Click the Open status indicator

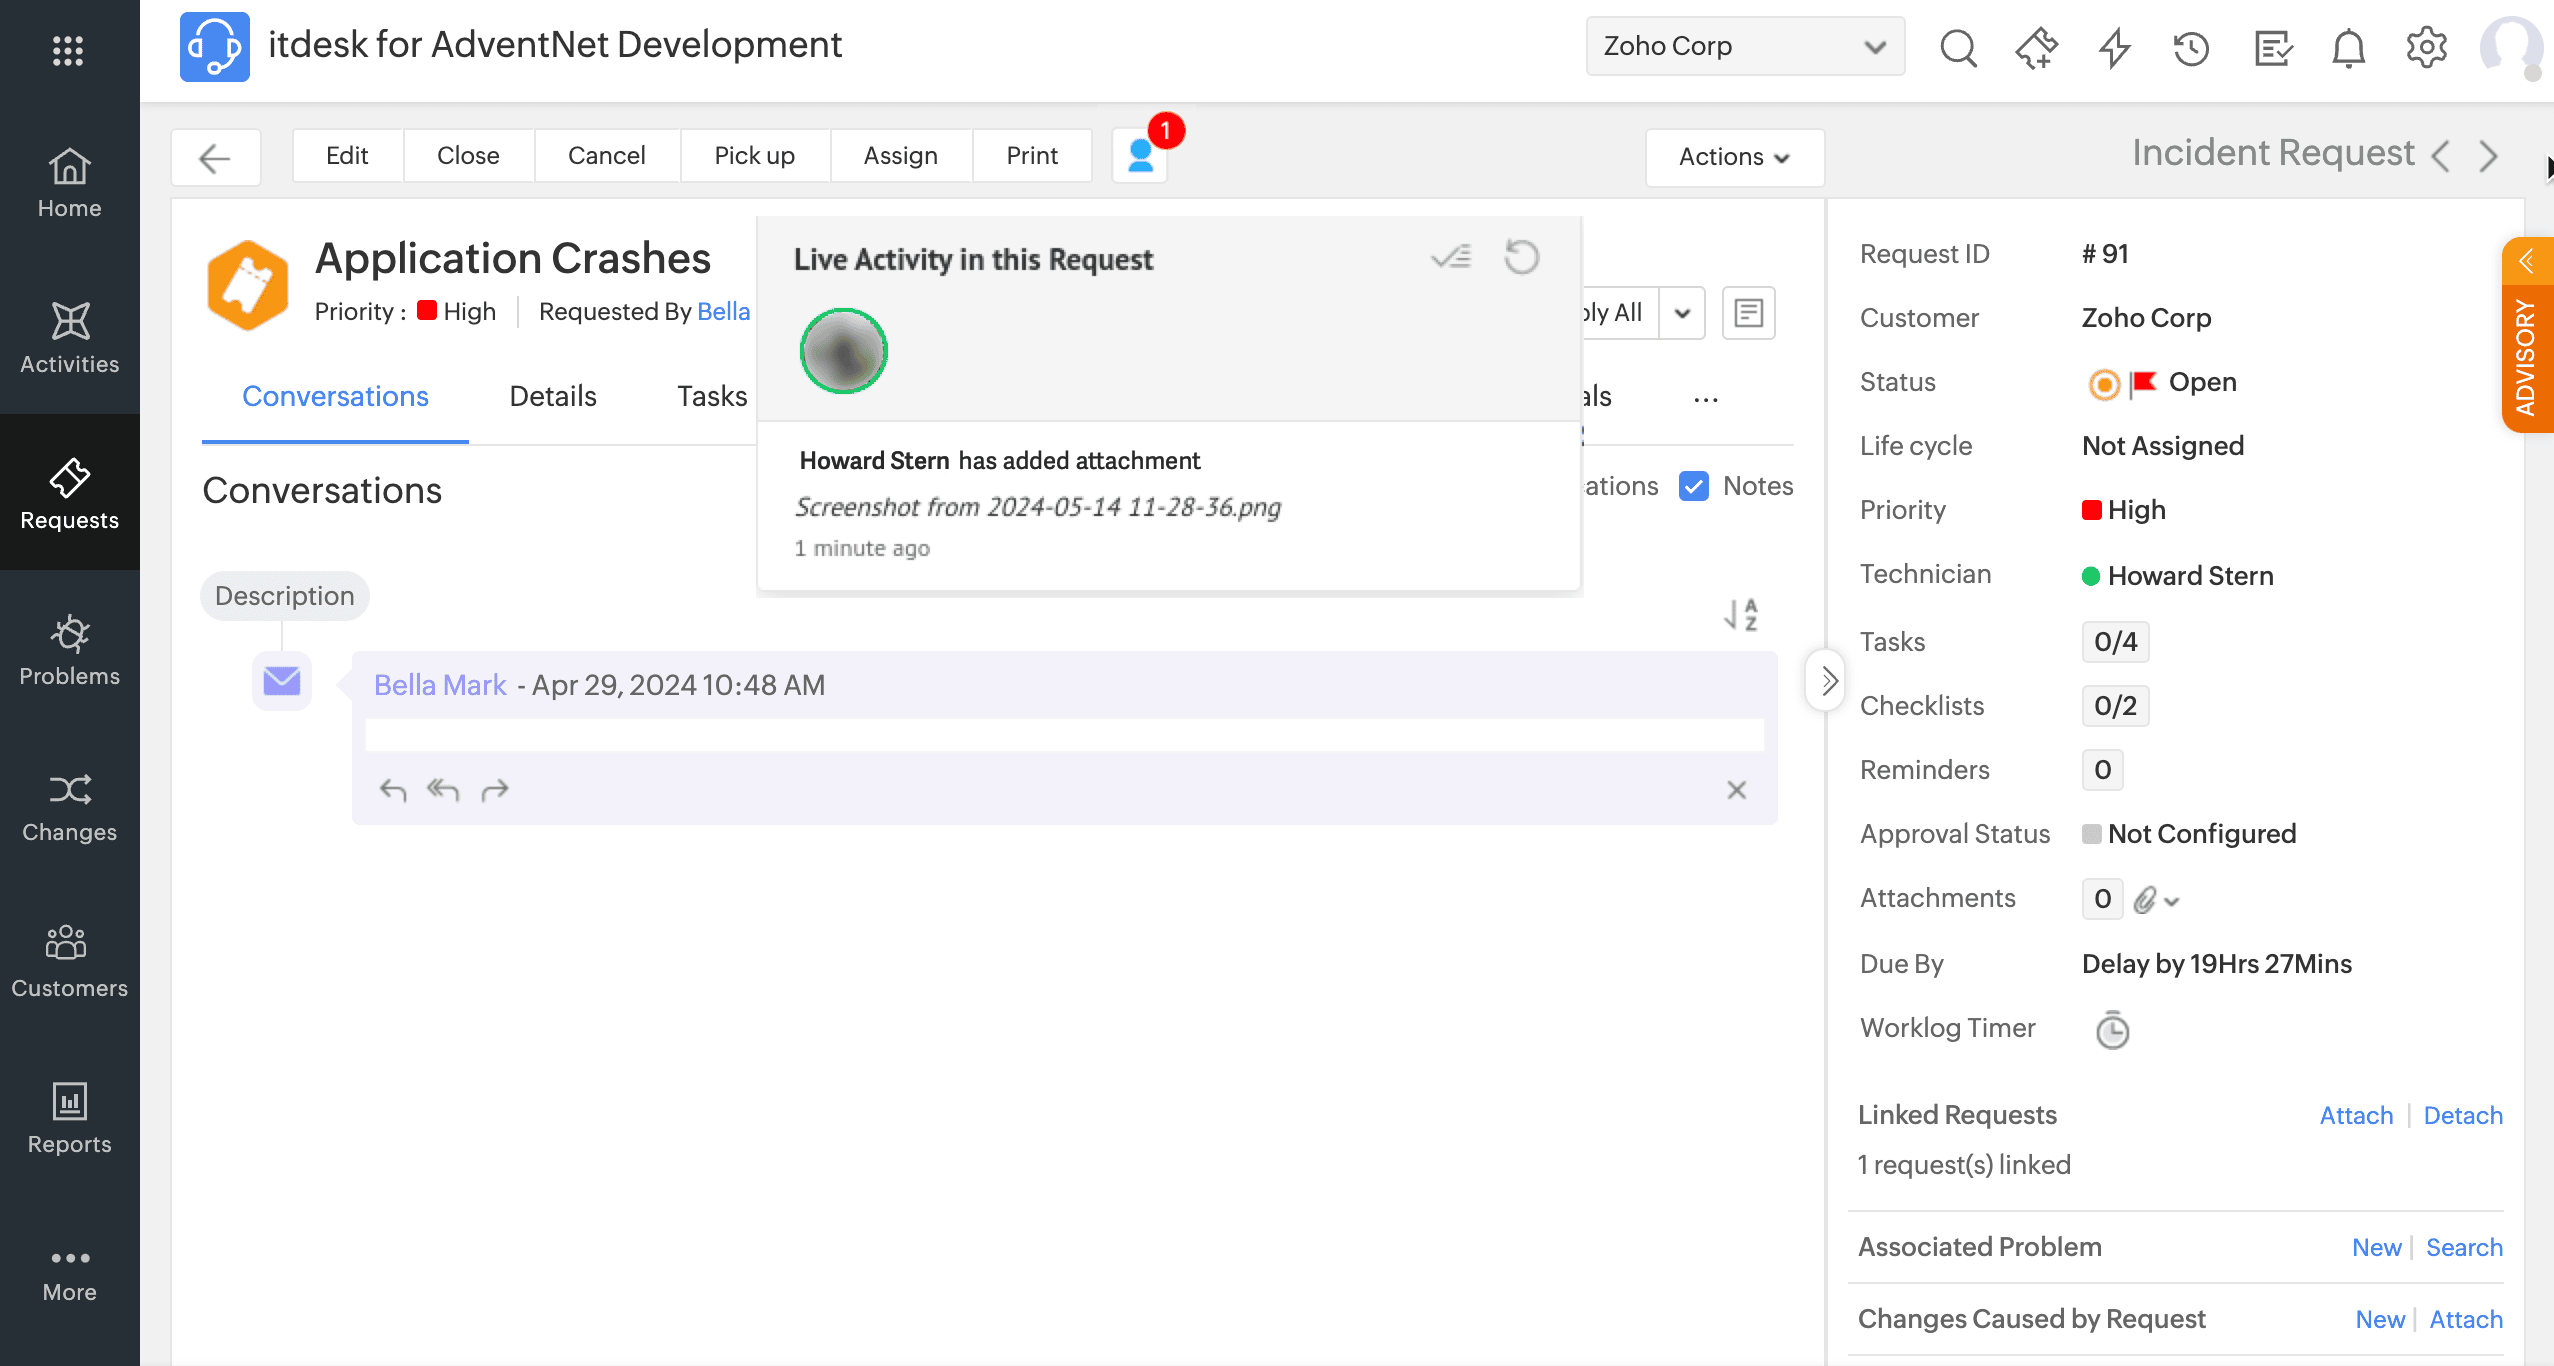[x=2104, y=384]
